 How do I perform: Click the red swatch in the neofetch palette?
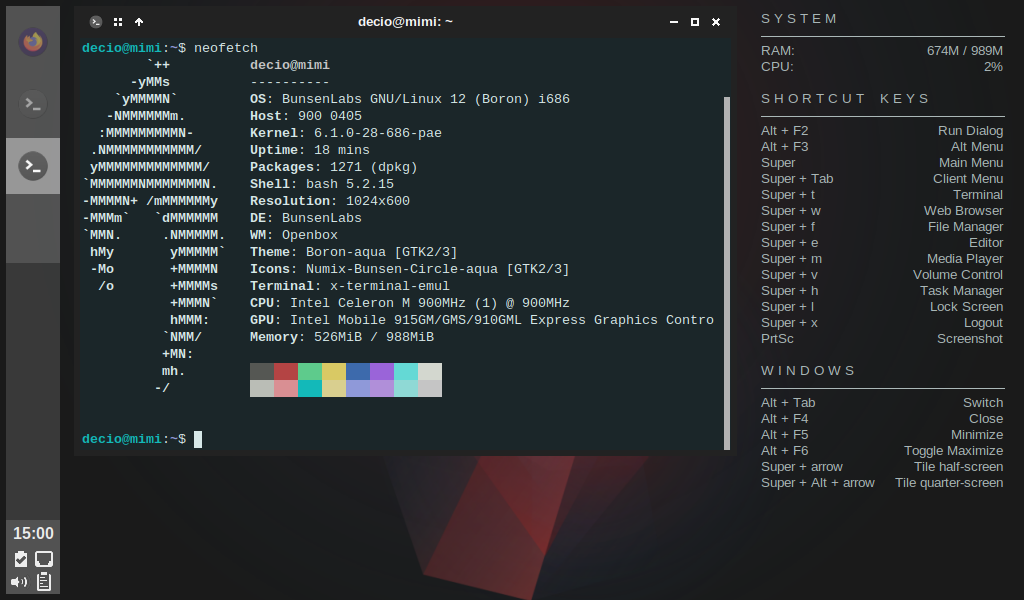pyautogui.click(x=285, y=371)
